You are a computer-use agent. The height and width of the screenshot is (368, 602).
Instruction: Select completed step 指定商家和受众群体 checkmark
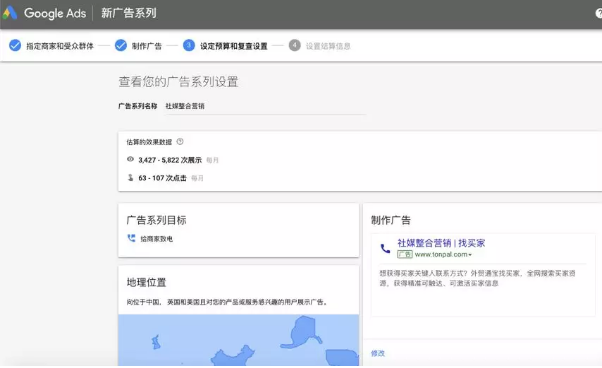click(15, 45)
